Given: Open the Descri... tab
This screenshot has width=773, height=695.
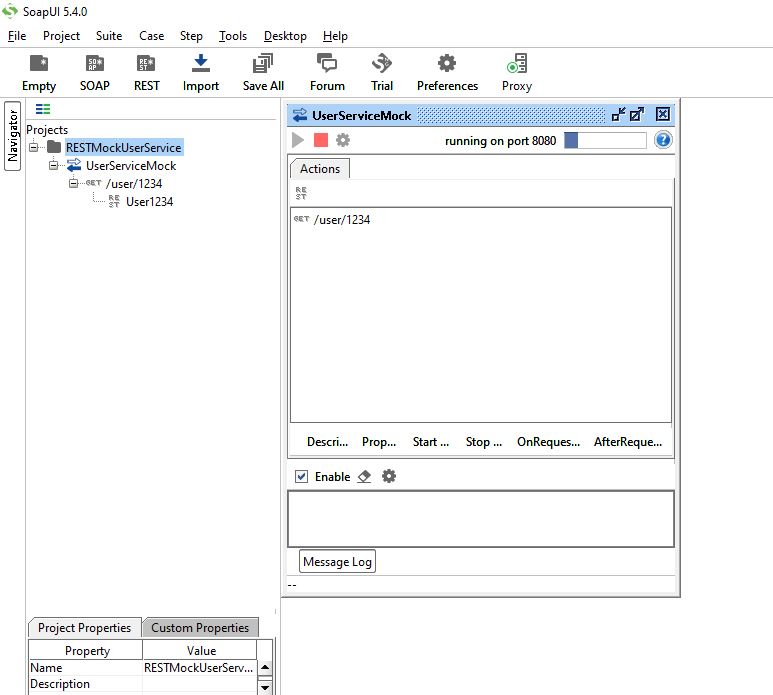Looking at the screenshot, I should [327, 442].
